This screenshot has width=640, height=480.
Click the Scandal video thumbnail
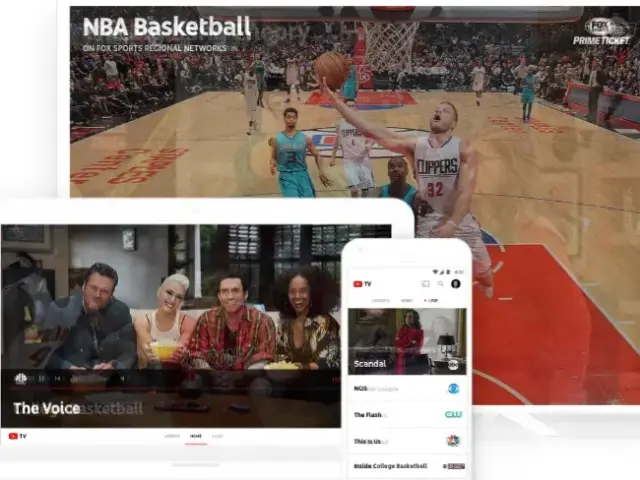[x=407, y=335]
